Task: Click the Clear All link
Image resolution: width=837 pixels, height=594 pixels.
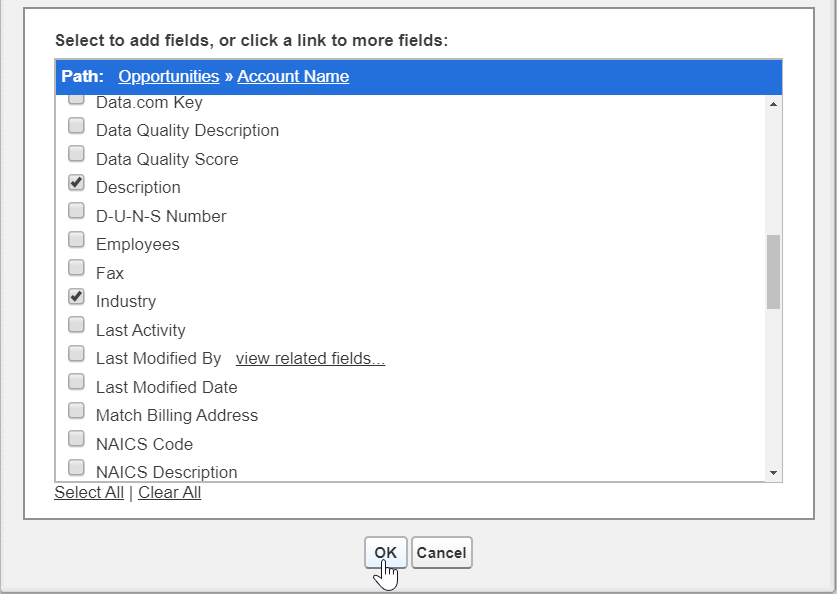Action: [170, 493]
